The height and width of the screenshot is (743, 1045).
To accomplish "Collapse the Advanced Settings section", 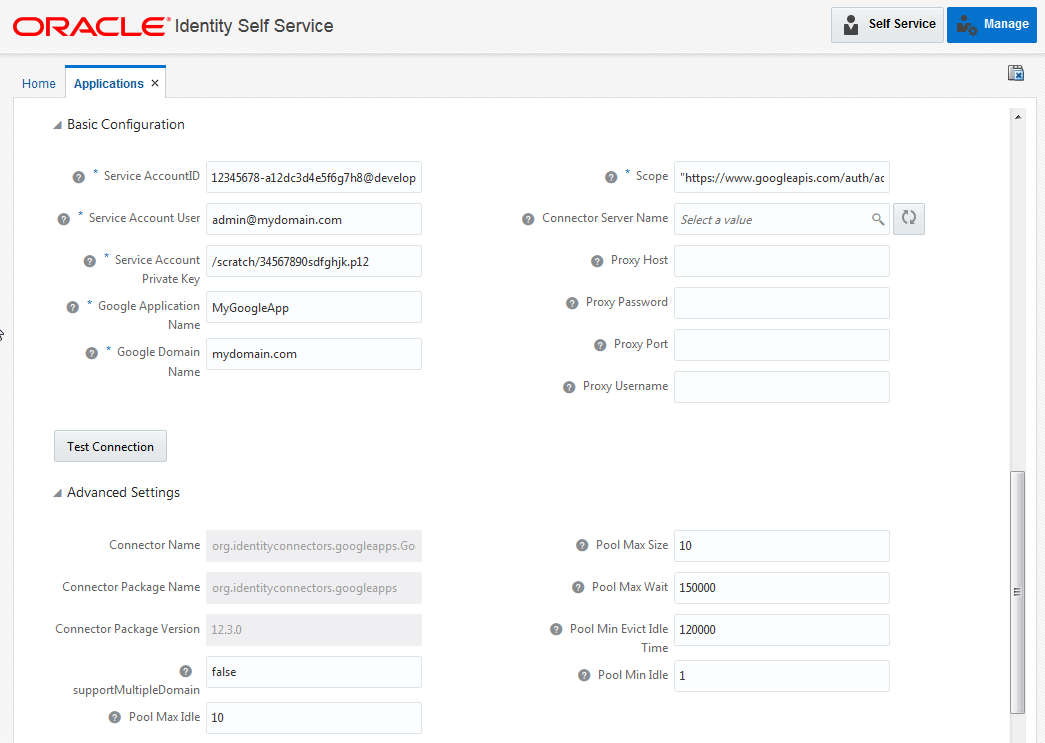I will [x=58, y=492].
